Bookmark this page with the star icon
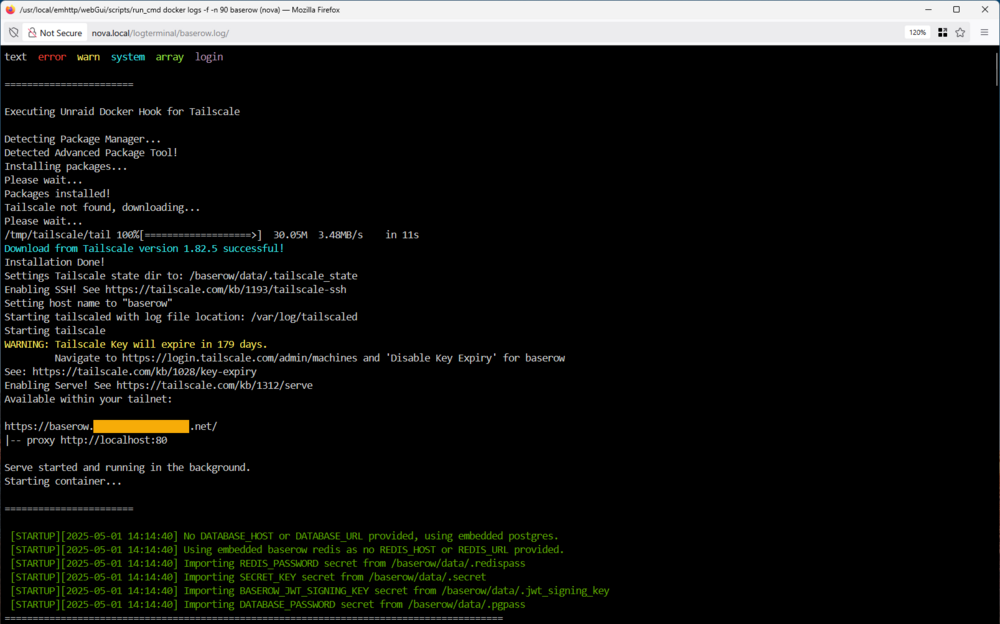 pos(960,33)
